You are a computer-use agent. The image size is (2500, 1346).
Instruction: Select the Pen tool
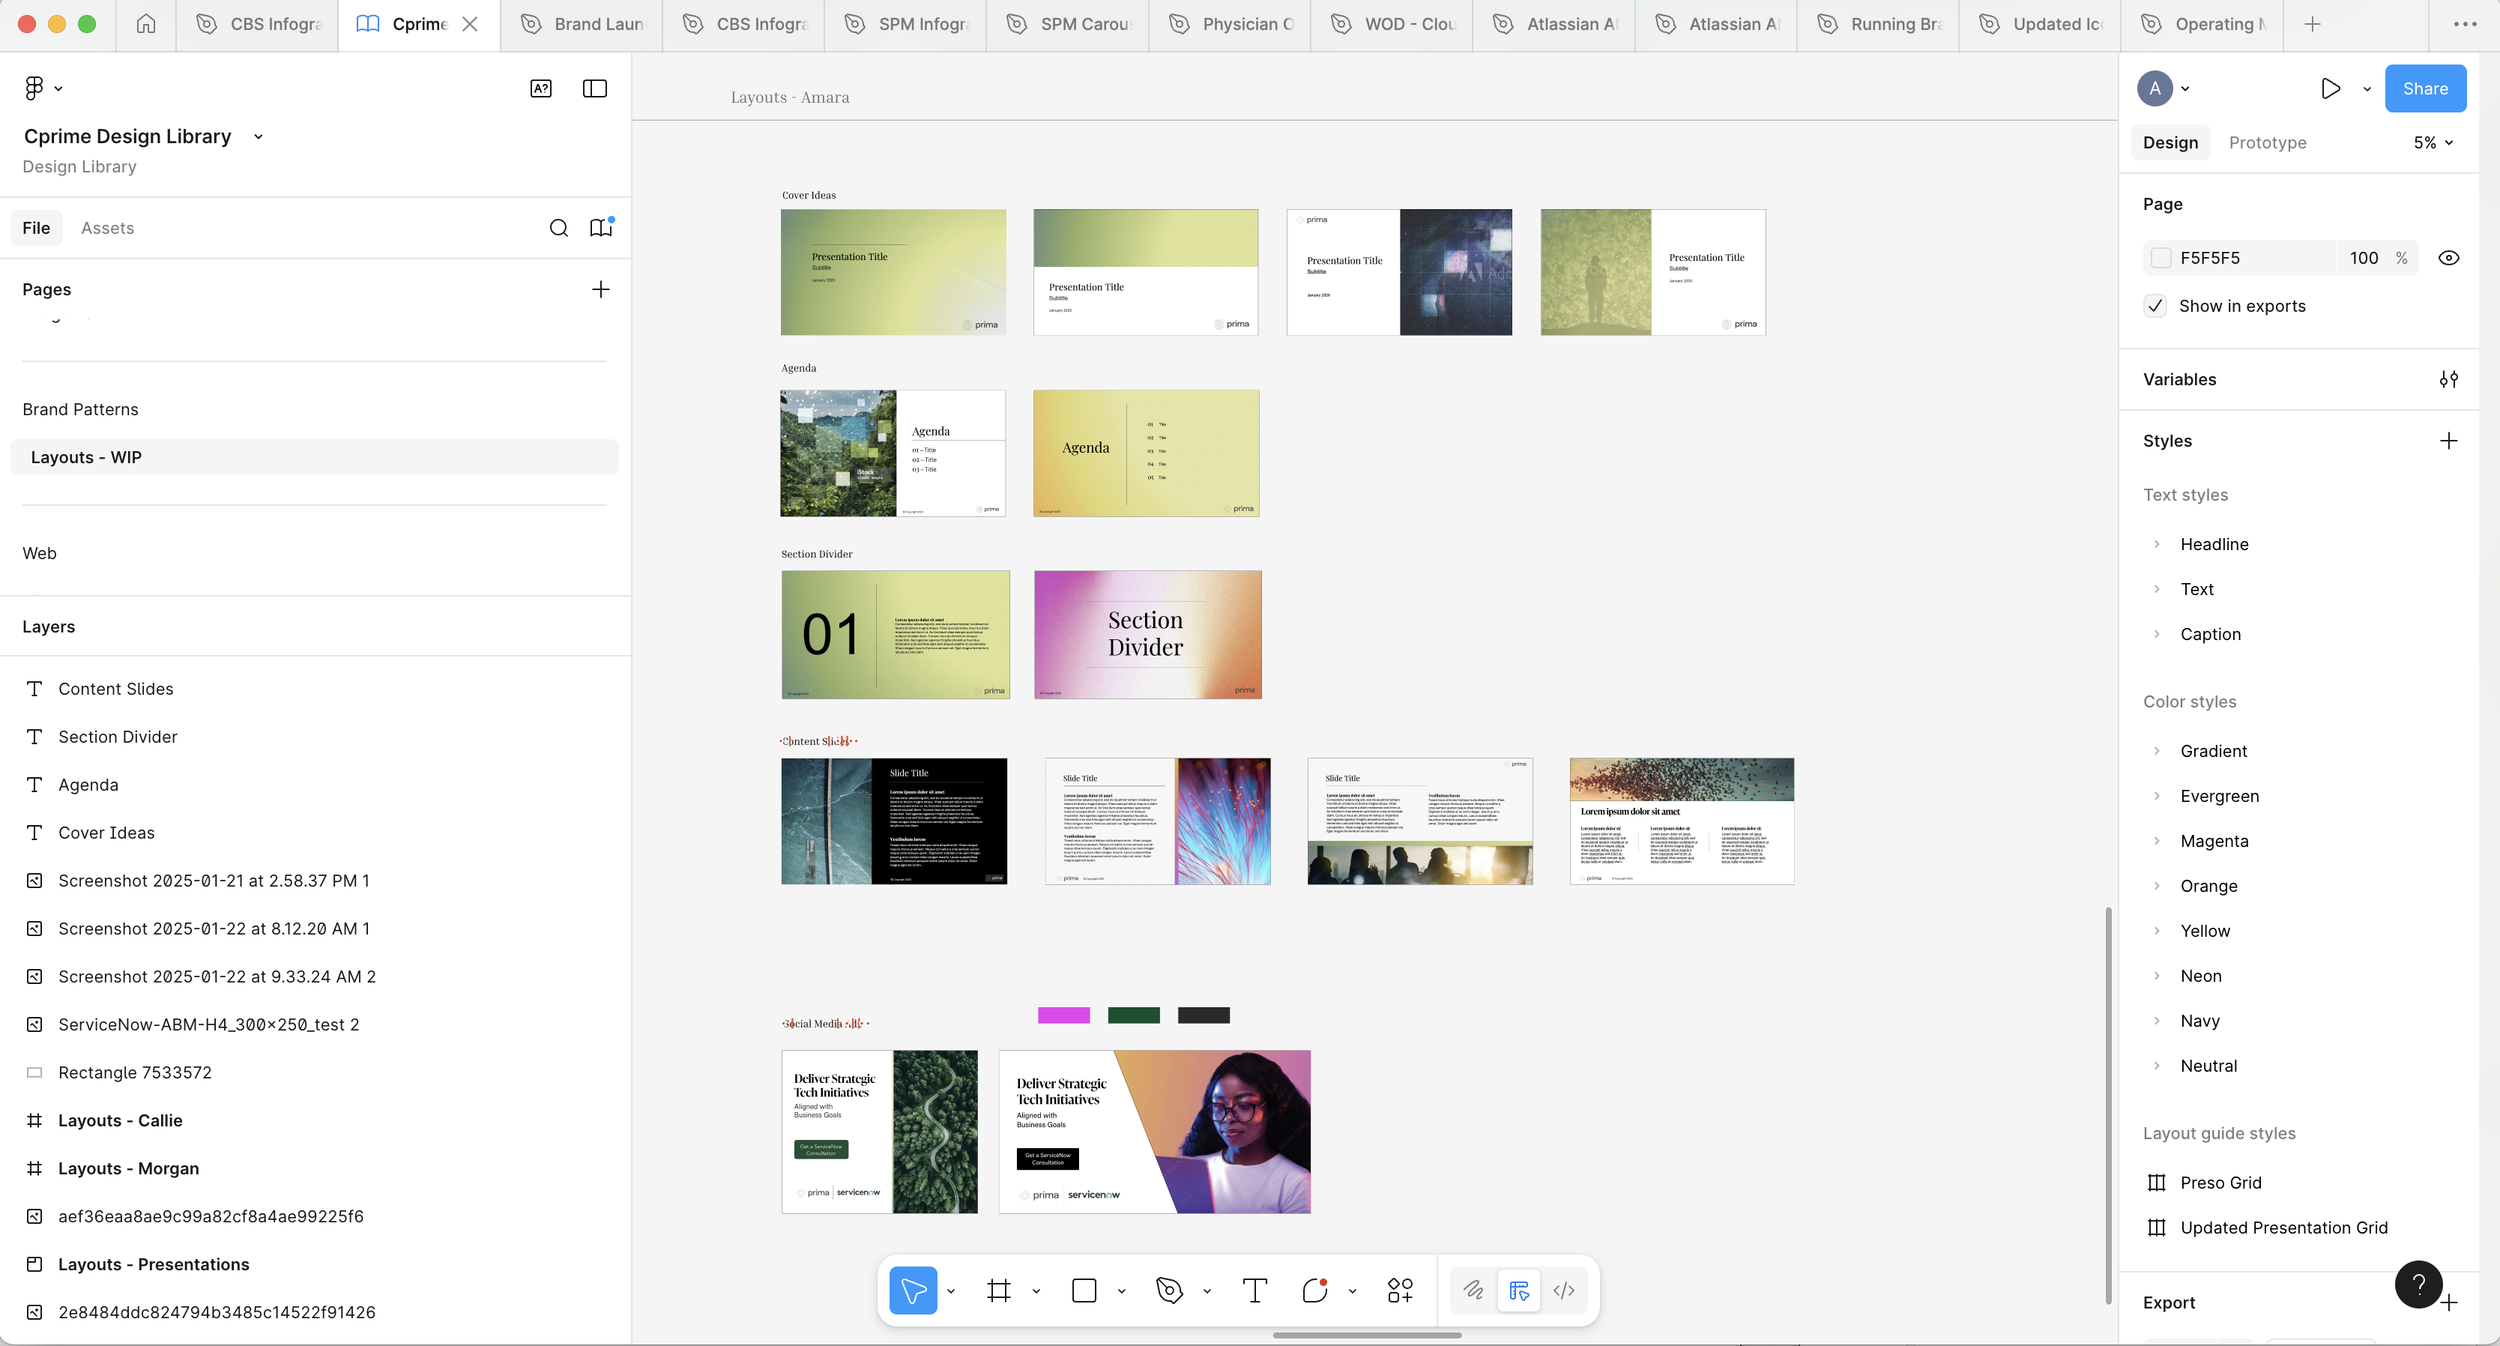tap(1169, 1290)
